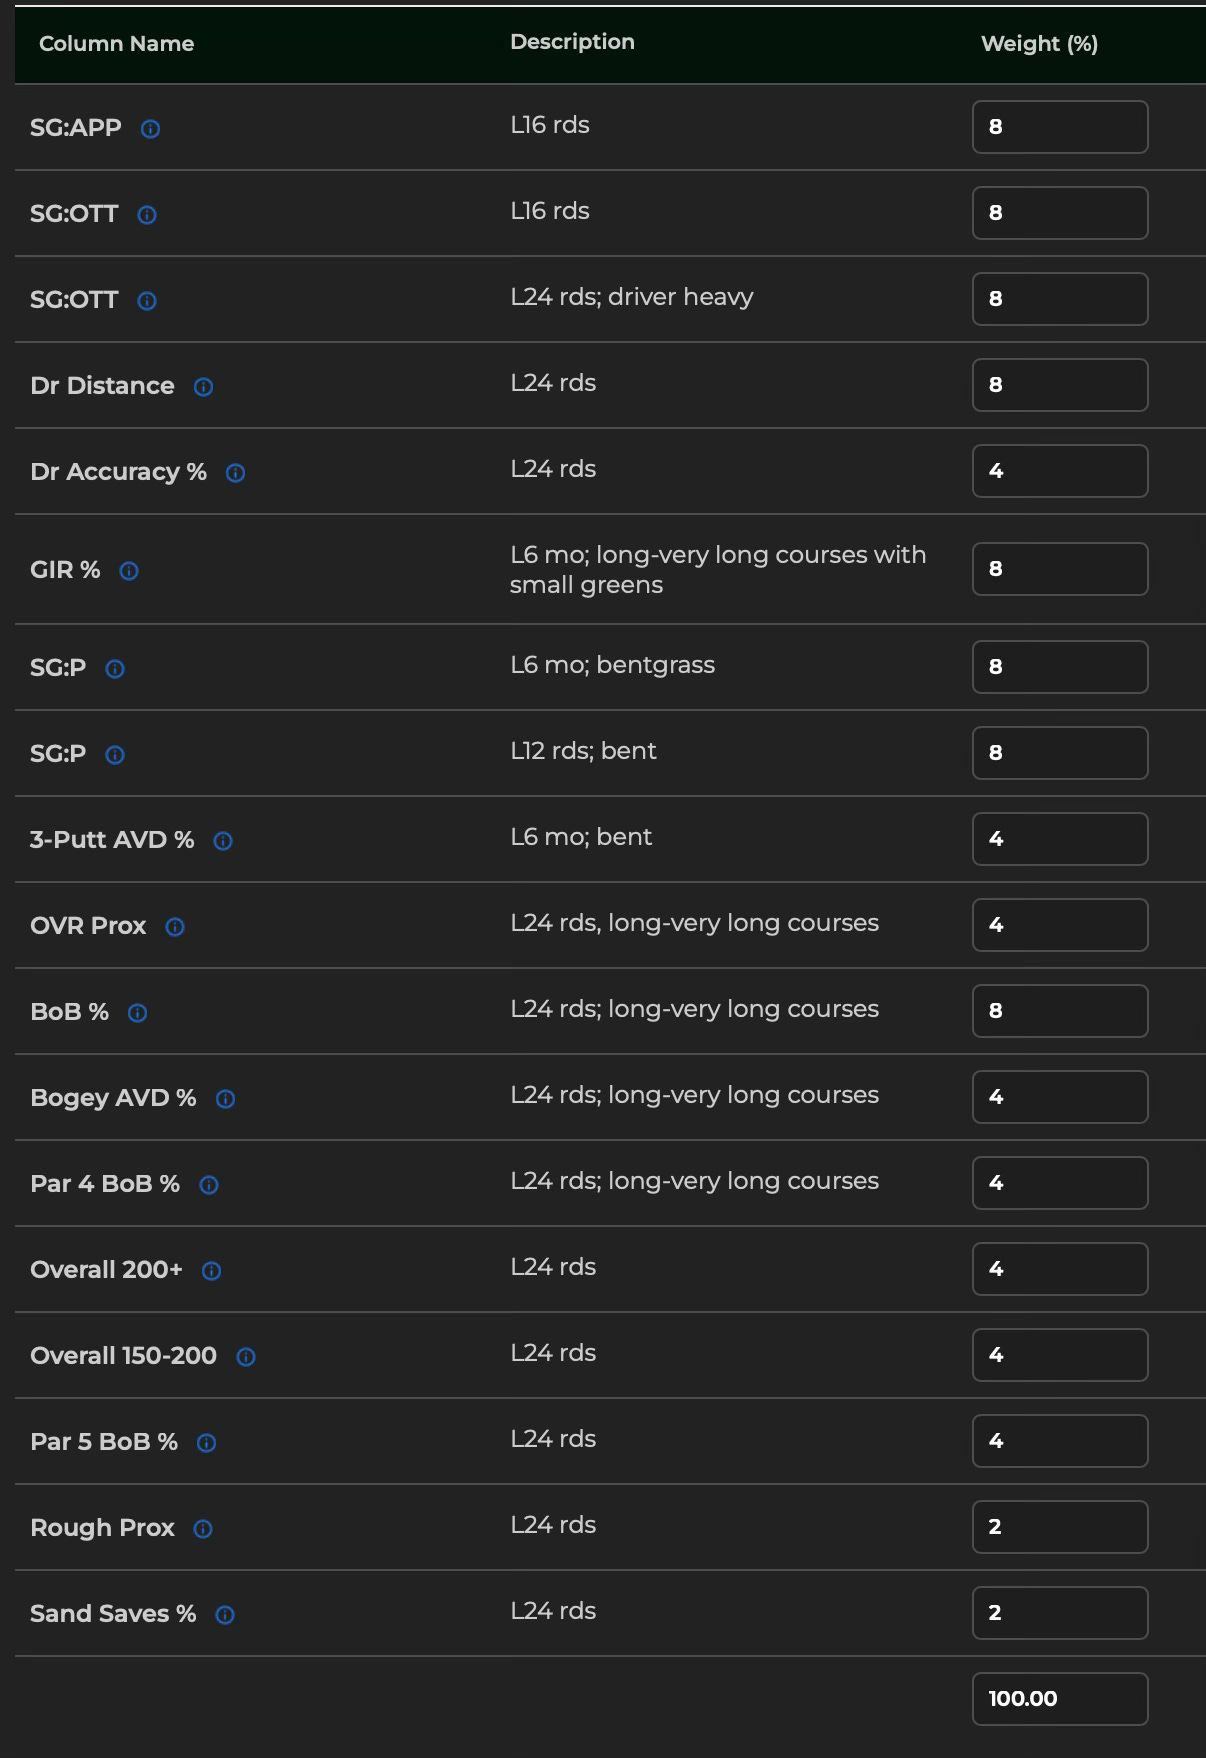Image resolution: width=1206 pixels, height=1758 pixels.
Task: Open the OVR Prox info icon
Action: (175, 927)
